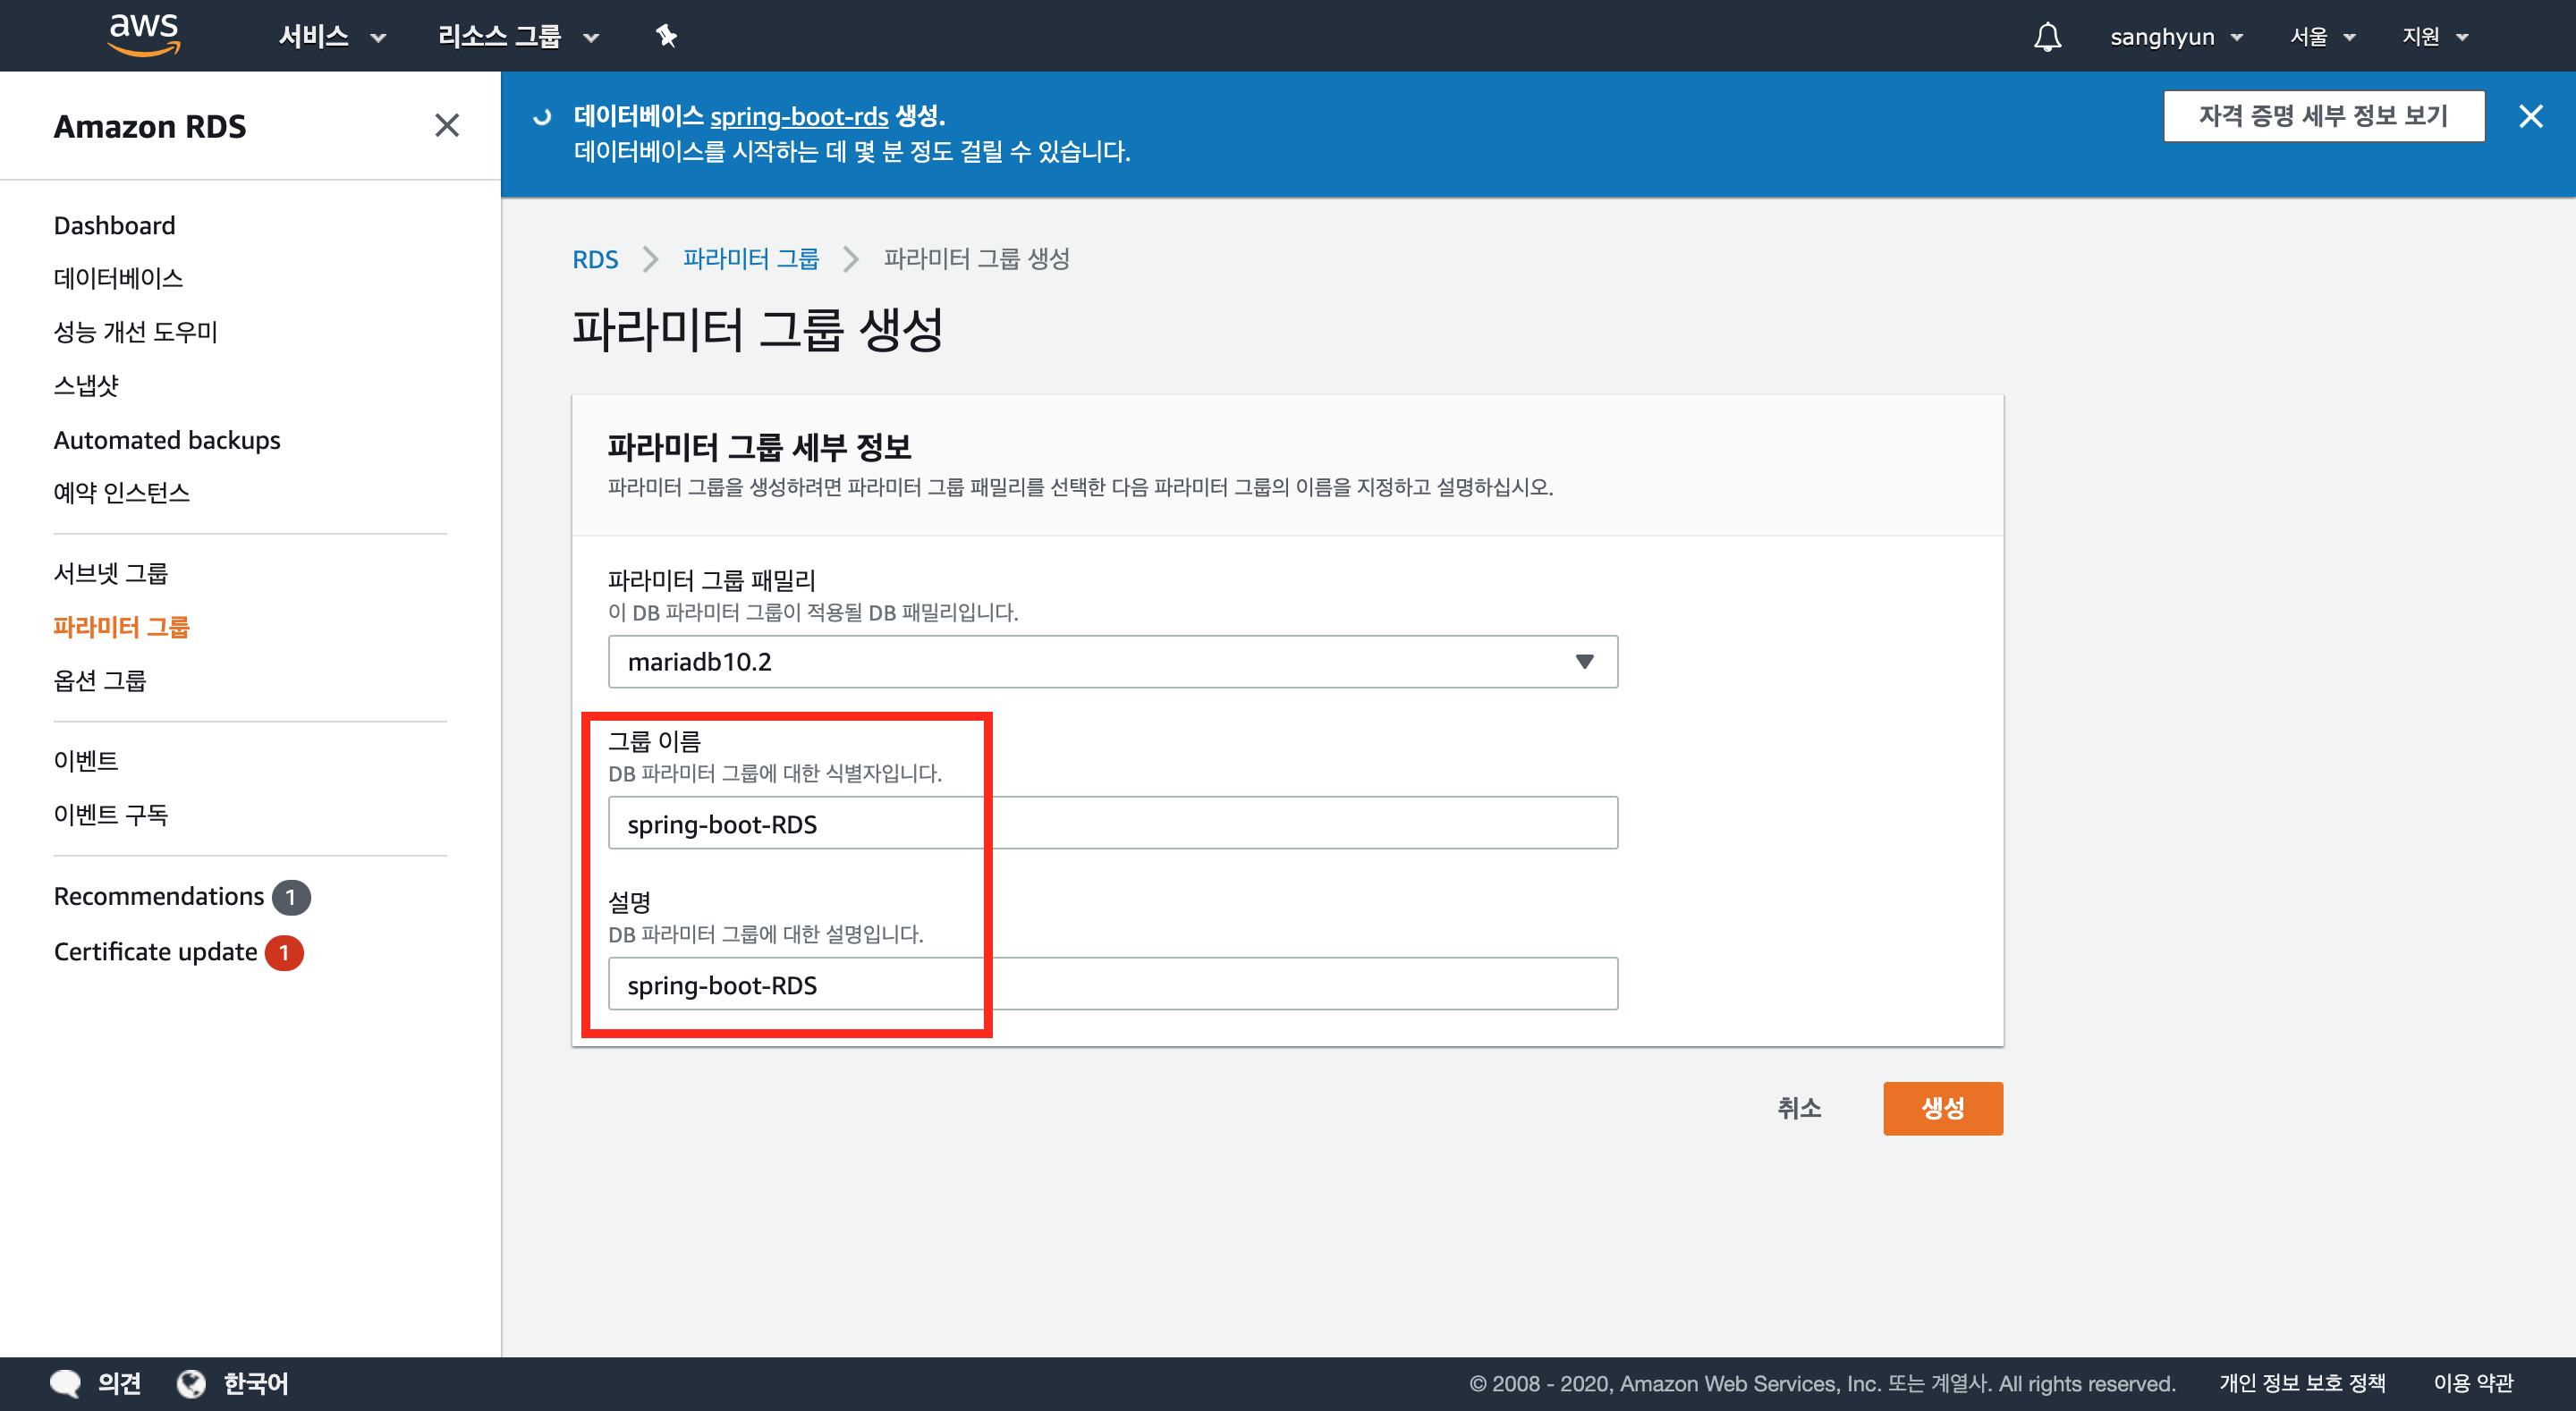Click 자격 증명 세부 정보 보기 button
Image resolution: width=2576 pixels, height=1411 pixels.
point(2323,116)
